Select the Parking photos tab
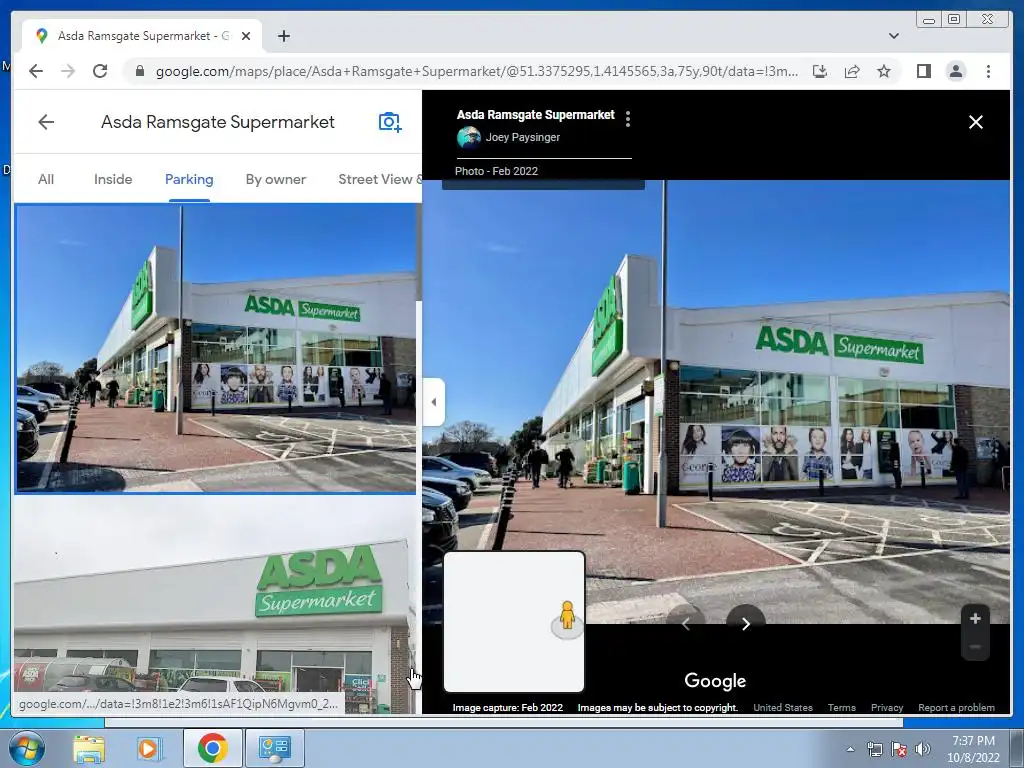The width and height of the screenshot is (1024, 768). [189, 180]
